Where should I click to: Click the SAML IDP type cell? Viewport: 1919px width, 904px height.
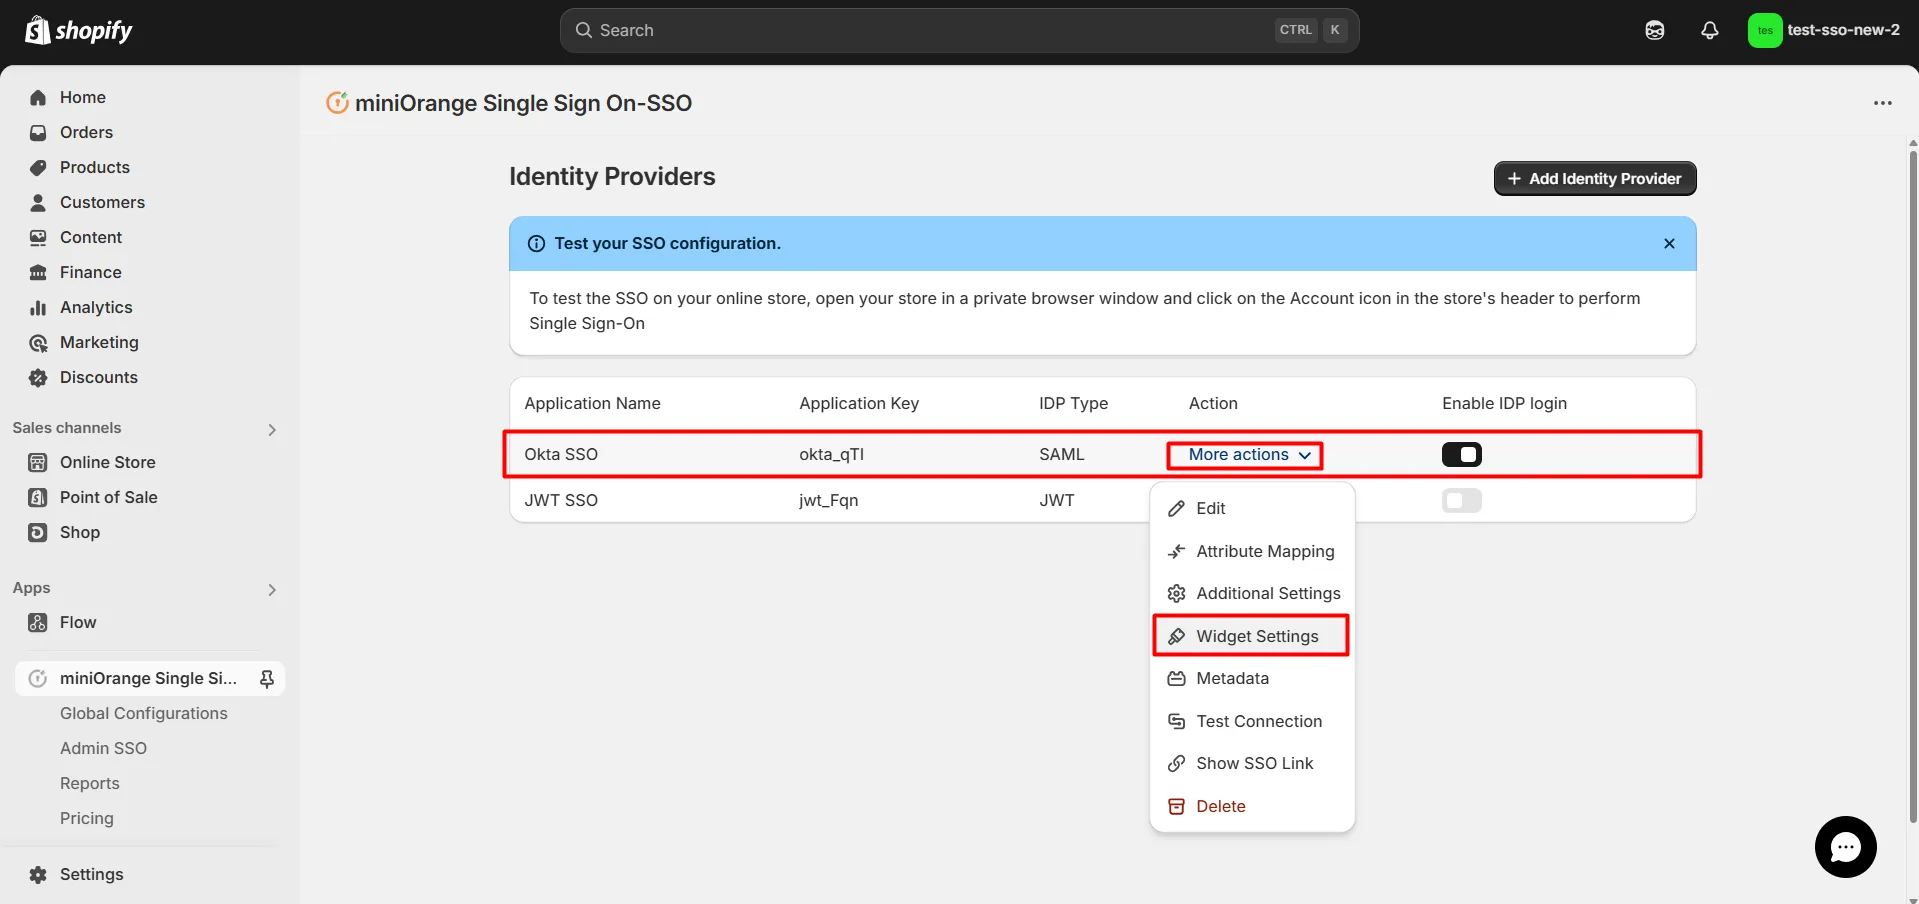tap(1061, 454)
